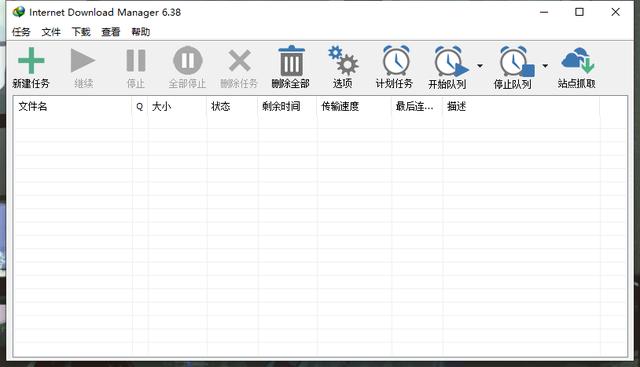640x367 pixels.
Task: Open the 查看 menu
Action: point(111,32)
